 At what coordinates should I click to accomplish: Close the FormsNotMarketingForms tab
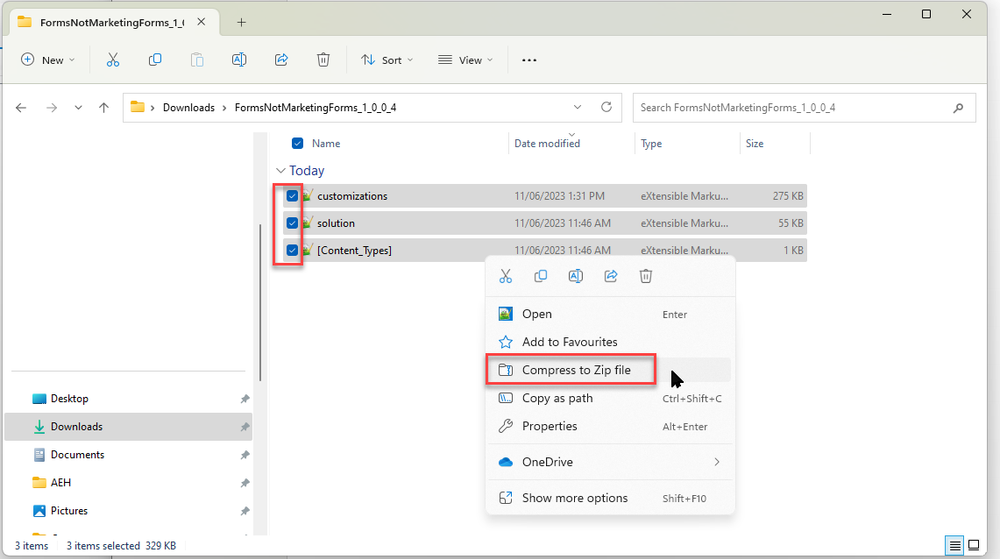click(x=201, y=22)
